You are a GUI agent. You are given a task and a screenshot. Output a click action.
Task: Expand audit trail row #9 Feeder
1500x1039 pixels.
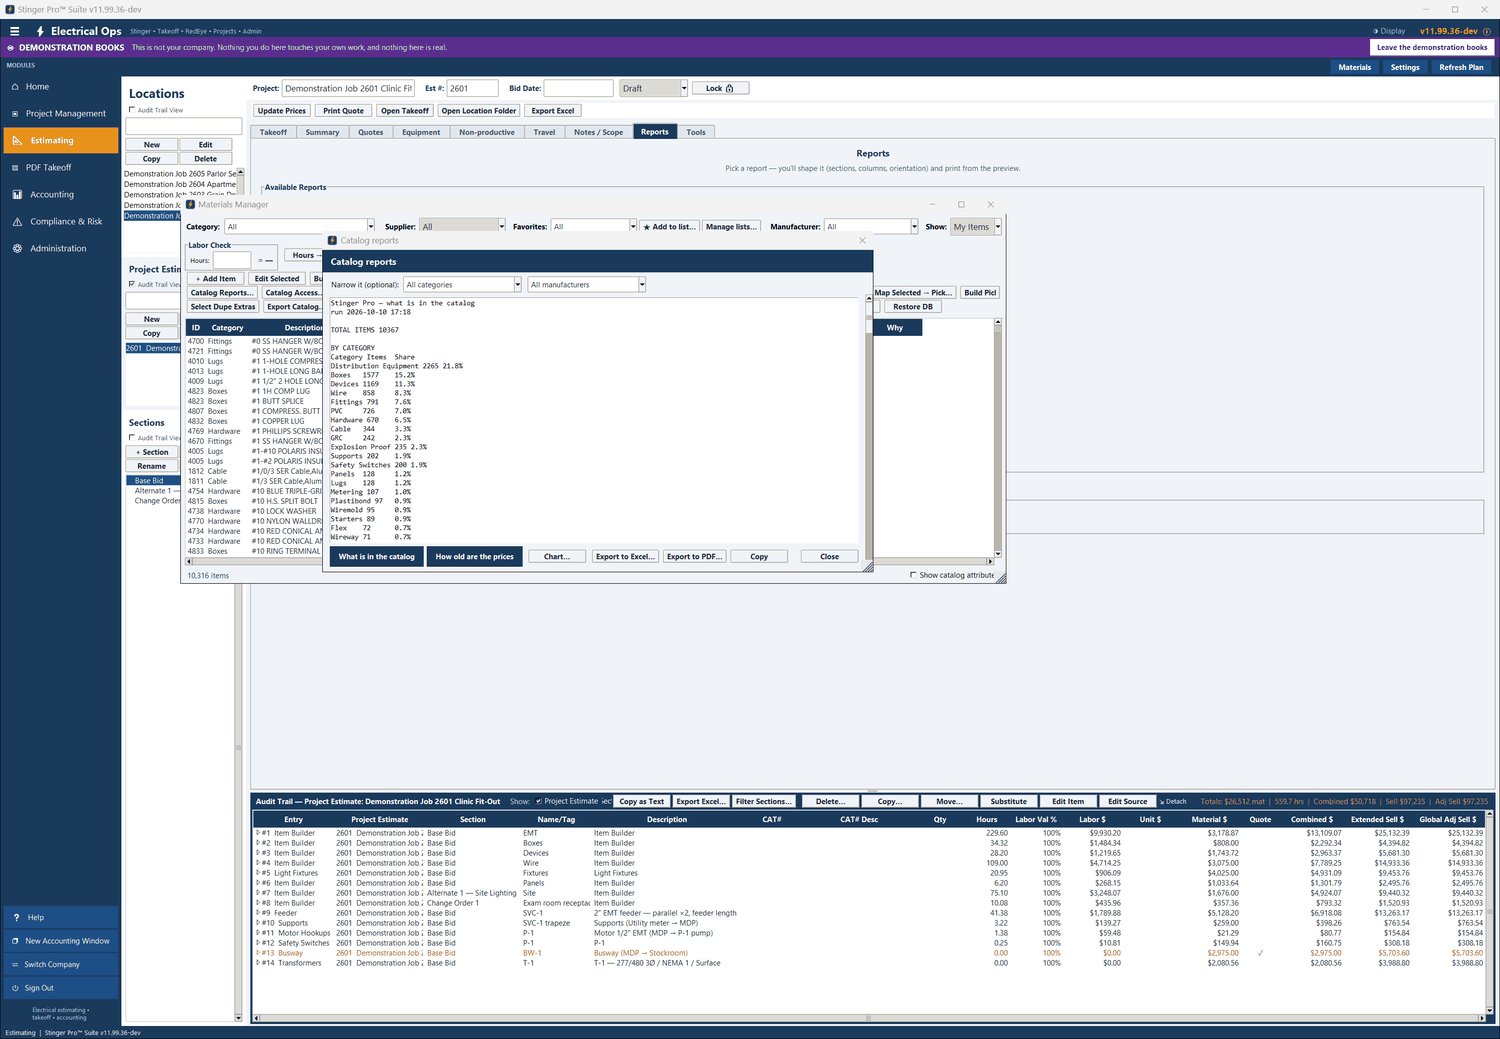(x=258, y=913)
